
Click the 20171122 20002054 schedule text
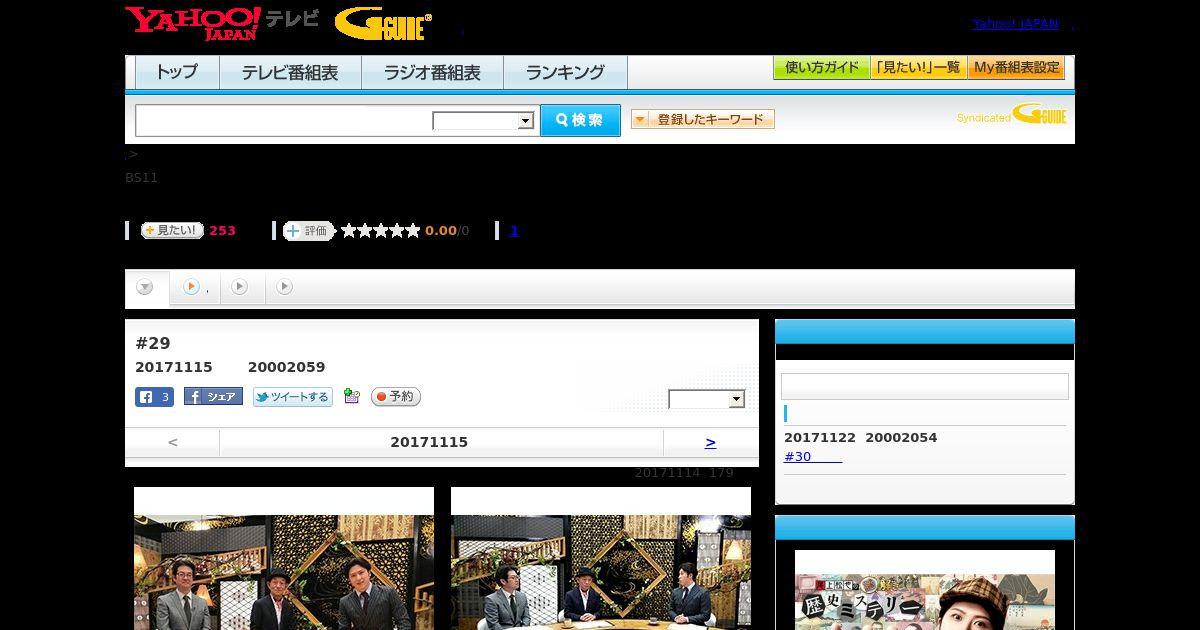coord(860,438)
